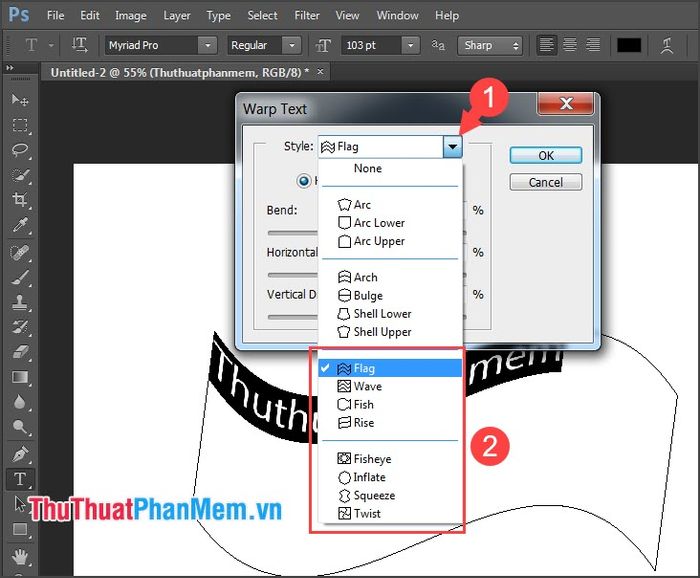Select the Lasso tool
Image resolution: width=700 pixels, height=578 pixels.
(20, 150)
